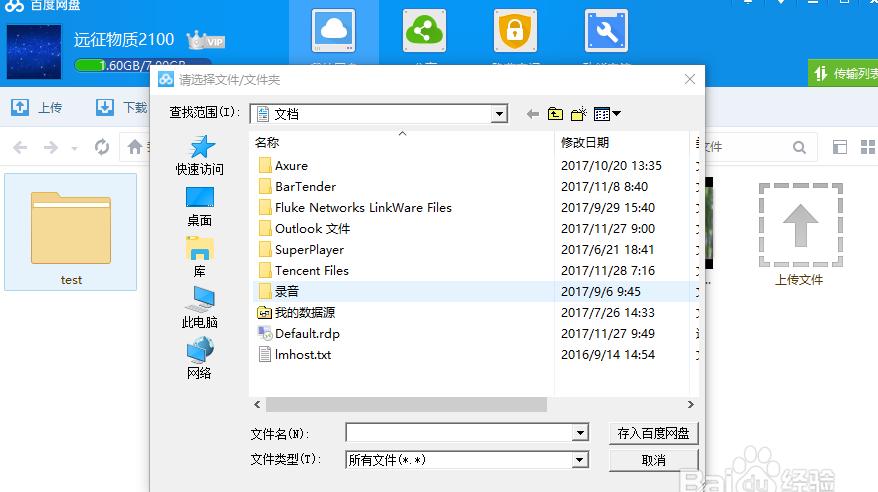
Task: Click the 下载 download toolbar button
Action: coord(122,107)
